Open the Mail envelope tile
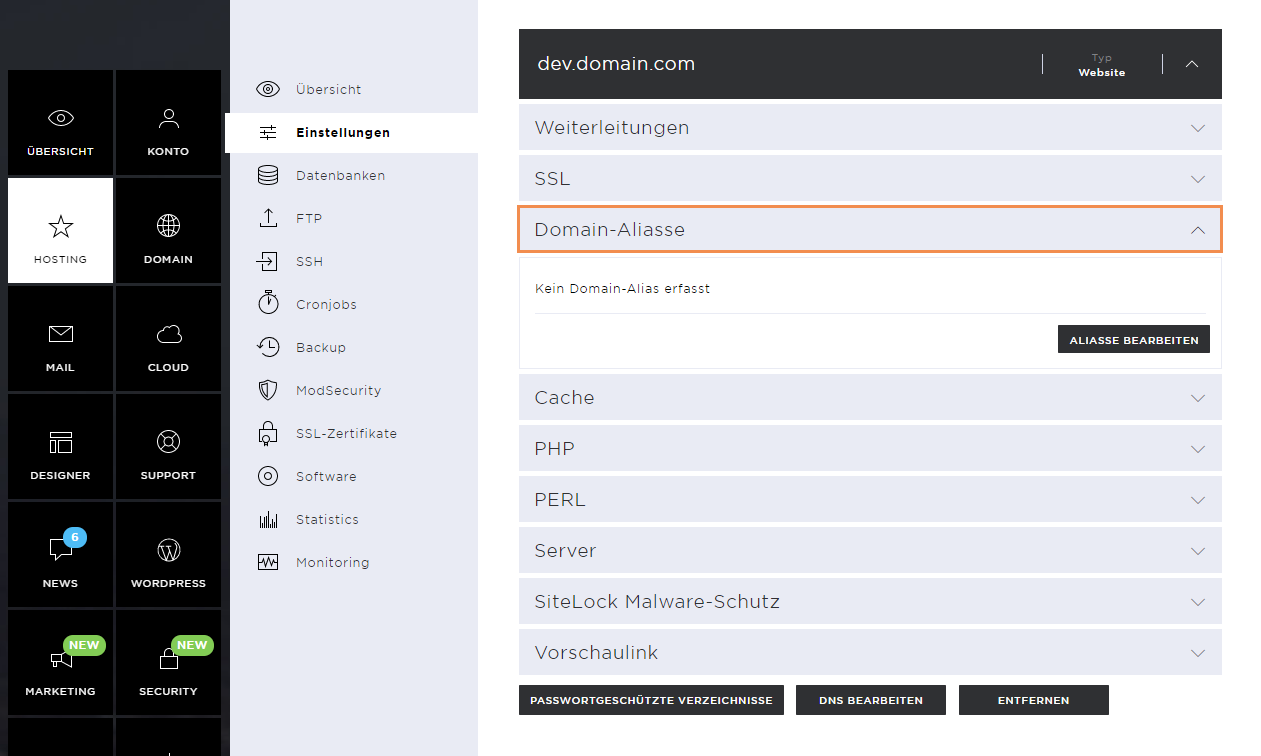This screenshot has width=1261, height=756. (60, 339)
